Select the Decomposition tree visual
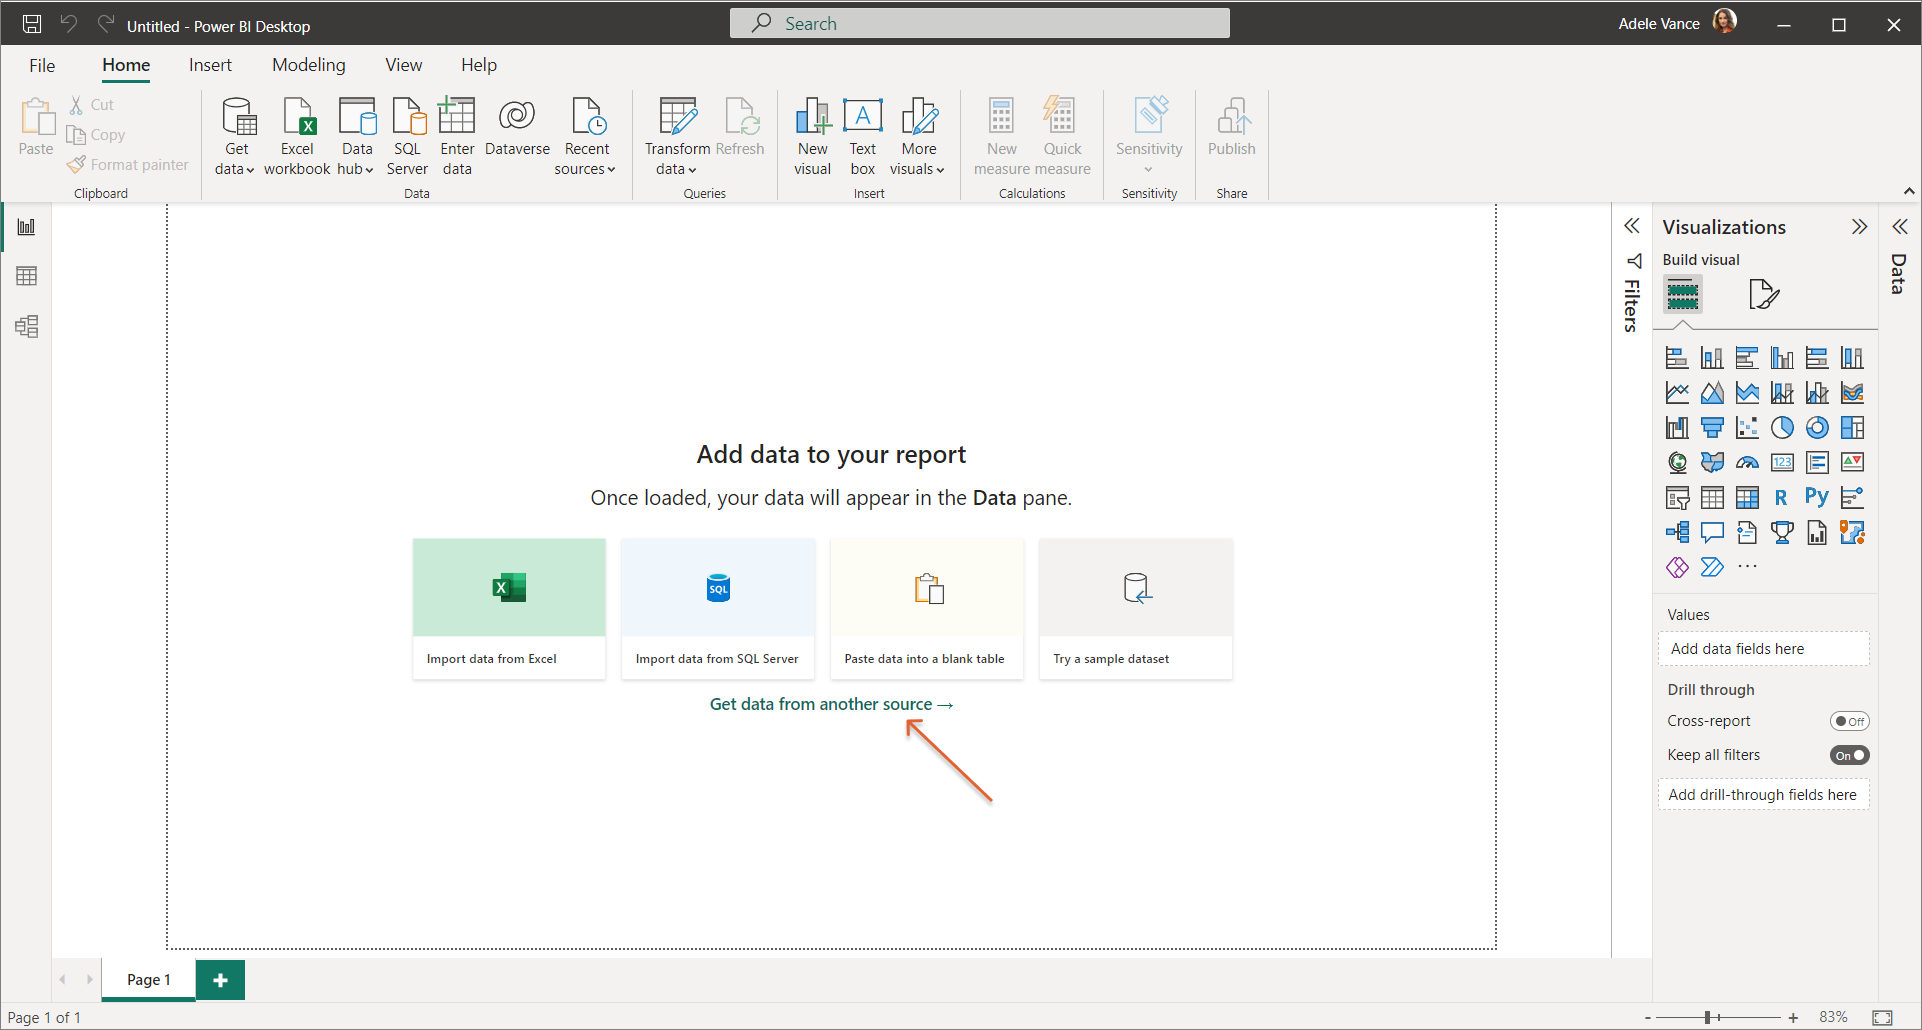 [1677, 532]
